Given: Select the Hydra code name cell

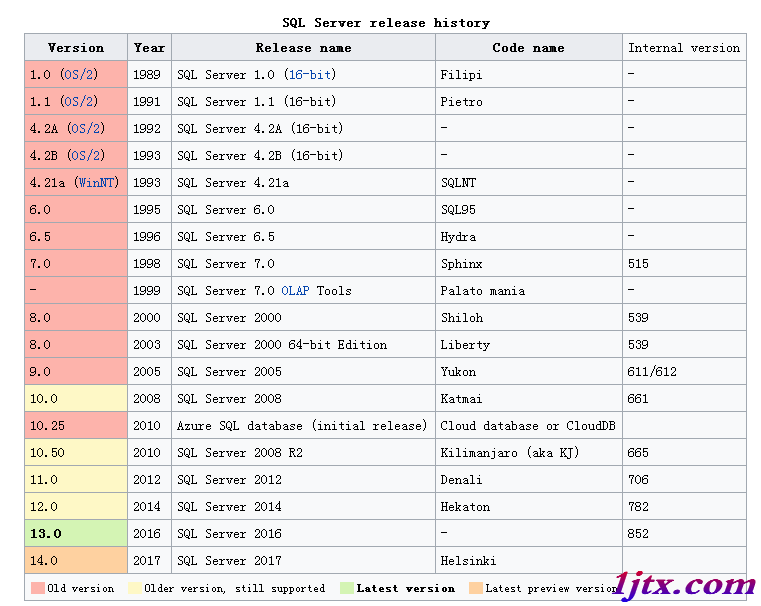Looking at the screenshot, I should point(529,236).
